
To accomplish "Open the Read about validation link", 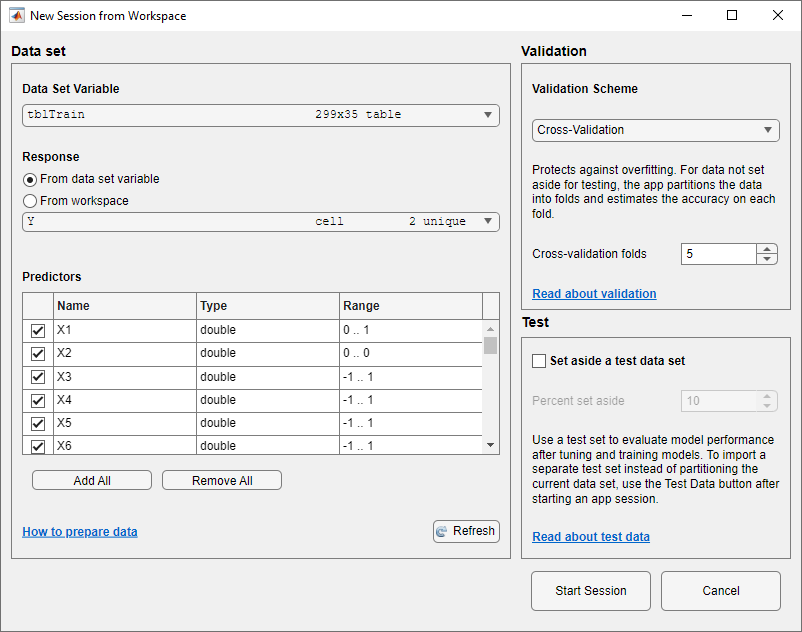I will click(594, 293).
